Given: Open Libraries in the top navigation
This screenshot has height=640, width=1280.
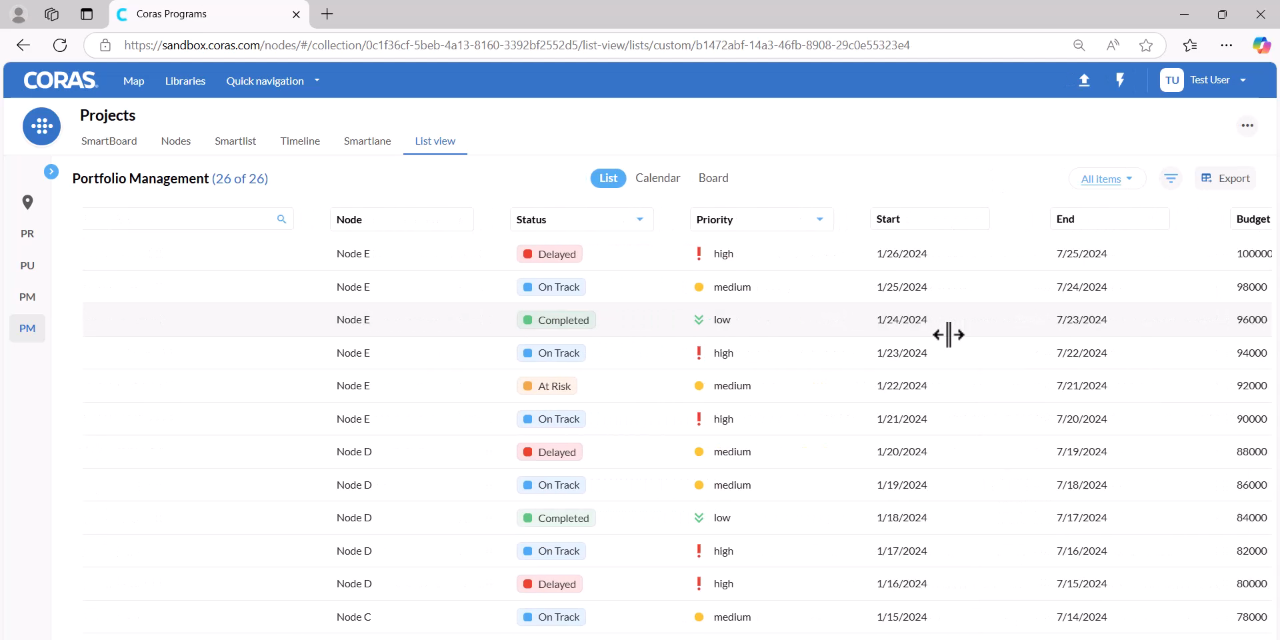Looking at the screenshot, I should click(185, 81).
